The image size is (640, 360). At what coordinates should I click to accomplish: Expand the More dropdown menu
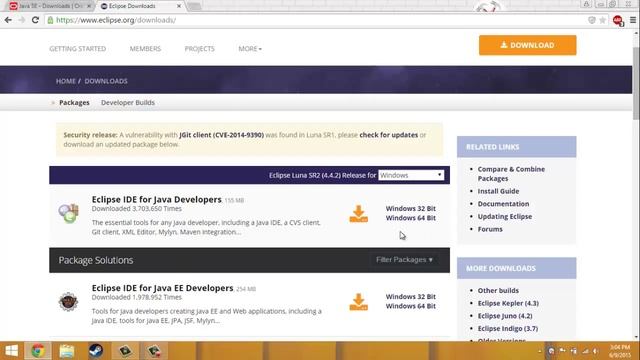[x=250, y=49]
